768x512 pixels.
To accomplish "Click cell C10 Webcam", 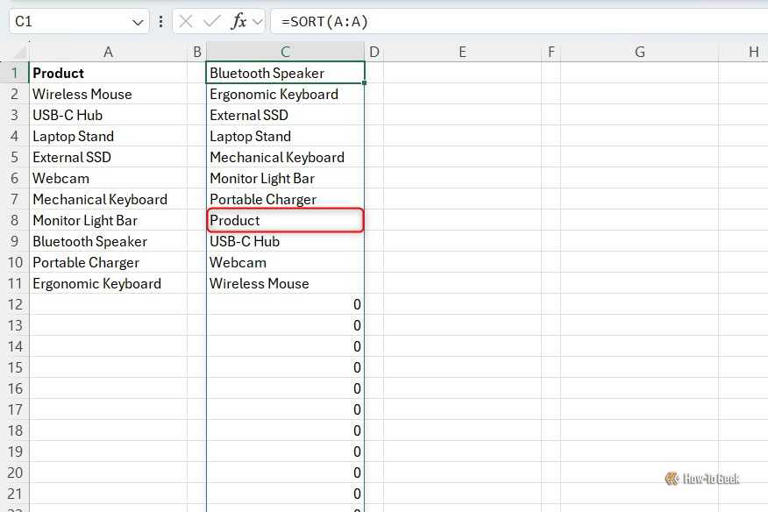I will (x=286, y=263).
